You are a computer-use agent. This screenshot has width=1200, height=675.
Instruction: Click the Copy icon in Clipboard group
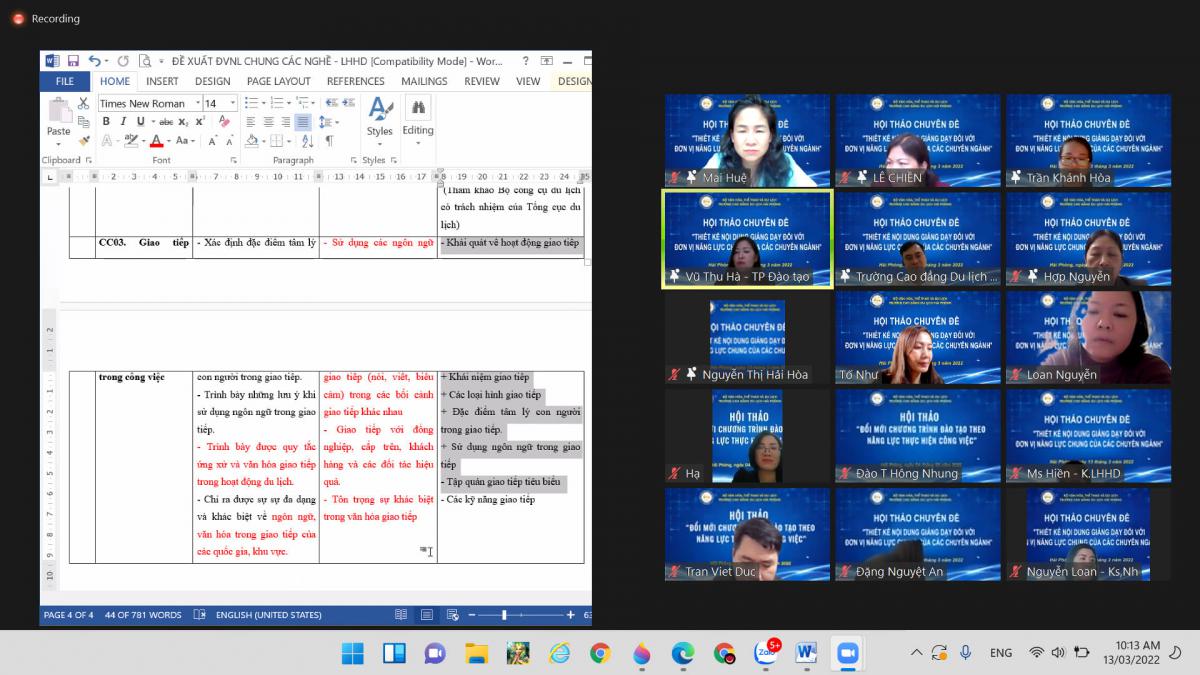tap(83, 121)
